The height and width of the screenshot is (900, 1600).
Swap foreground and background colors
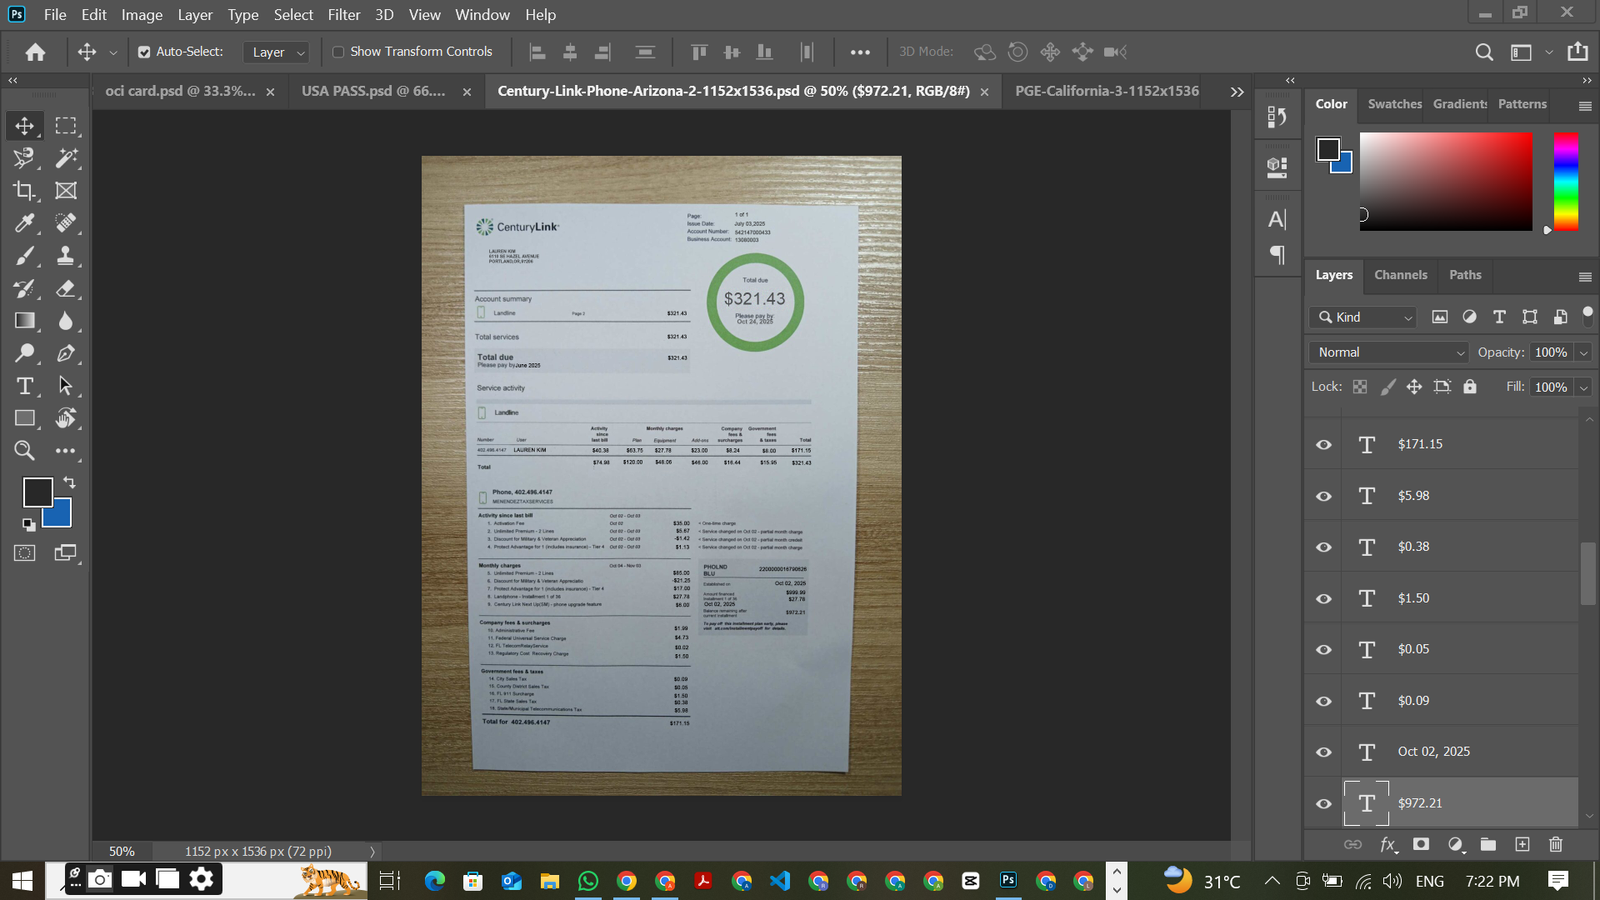pos(69,482)
